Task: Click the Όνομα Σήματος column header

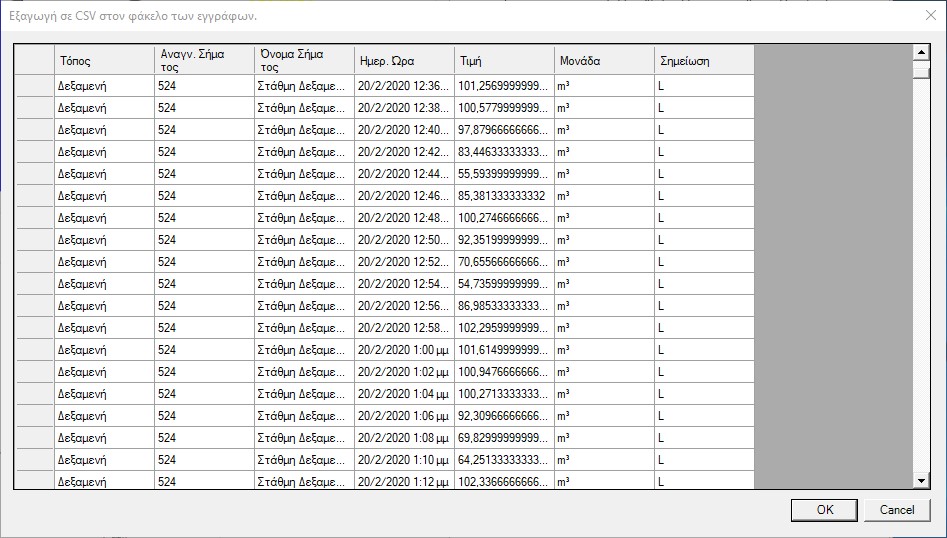Action: [x=304, y=60]
